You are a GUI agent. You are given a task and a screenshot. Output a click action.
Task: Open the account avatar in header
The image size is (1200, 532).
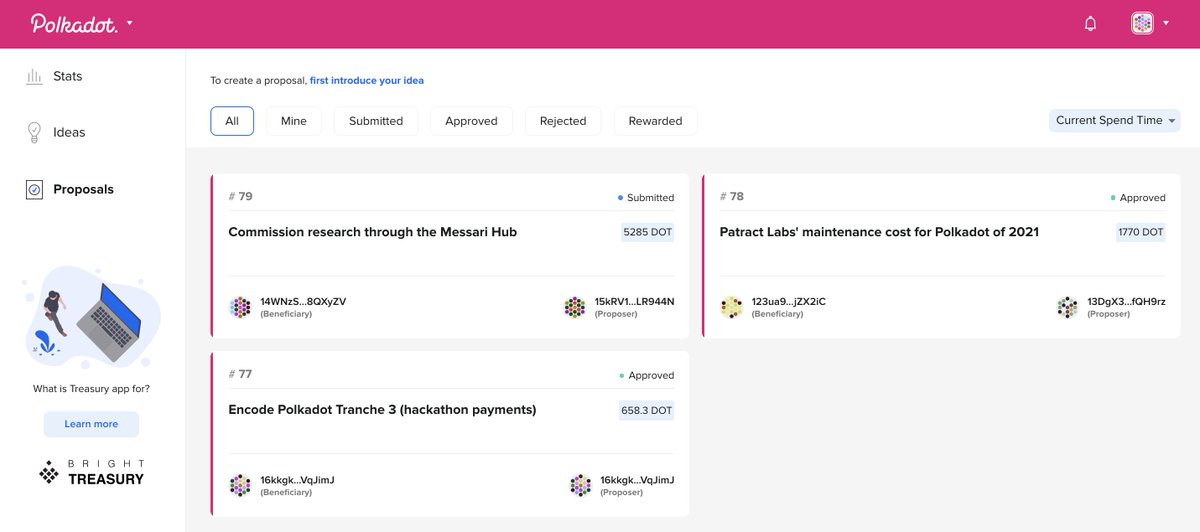1142,23
